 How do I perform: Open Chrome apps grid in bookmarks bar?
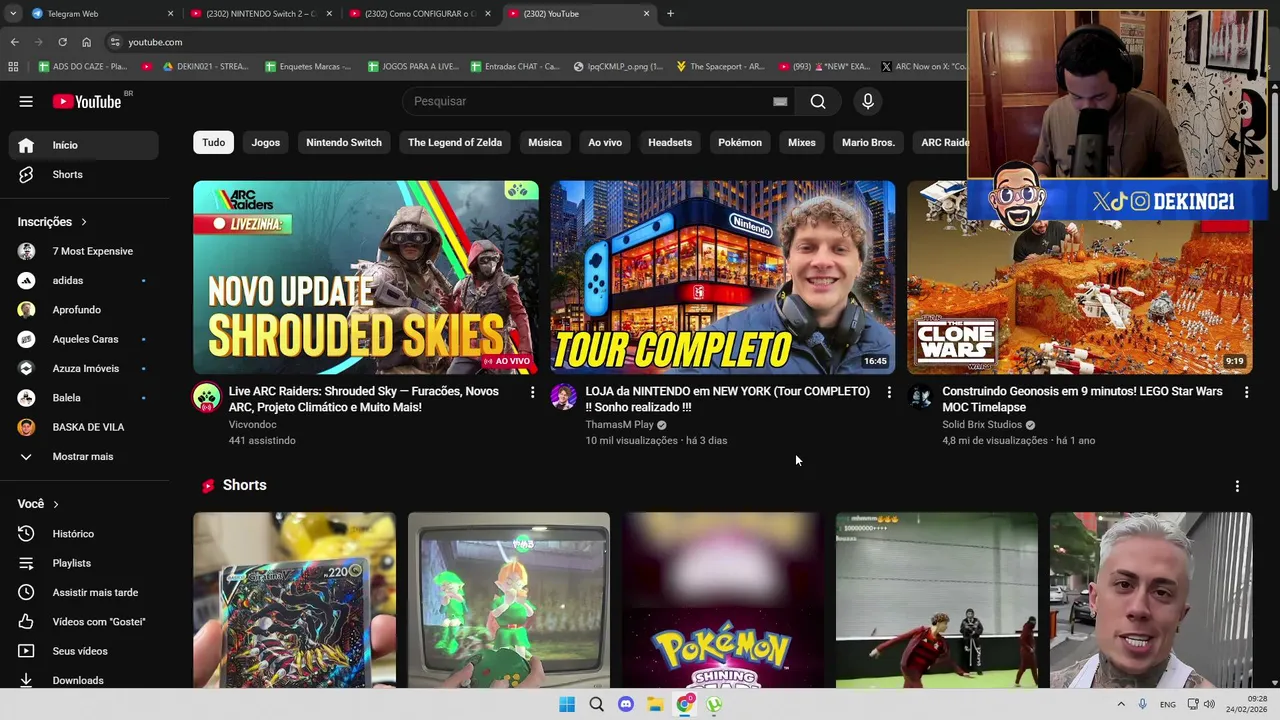tap(13, 67)
